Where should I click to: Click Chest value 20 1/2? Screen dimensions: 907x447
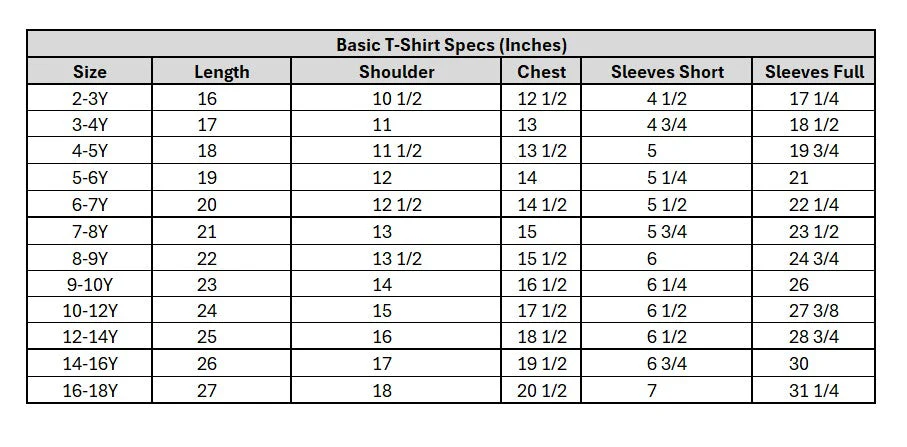(542, 390)
